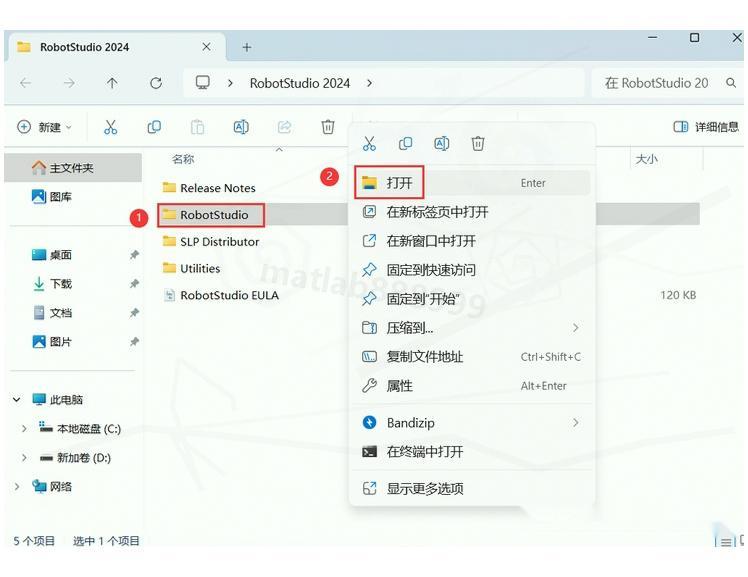748x577 pixels.
Task: Click the toolbar Rename icon
Action: pyautogui.click(x=241, y=127)
